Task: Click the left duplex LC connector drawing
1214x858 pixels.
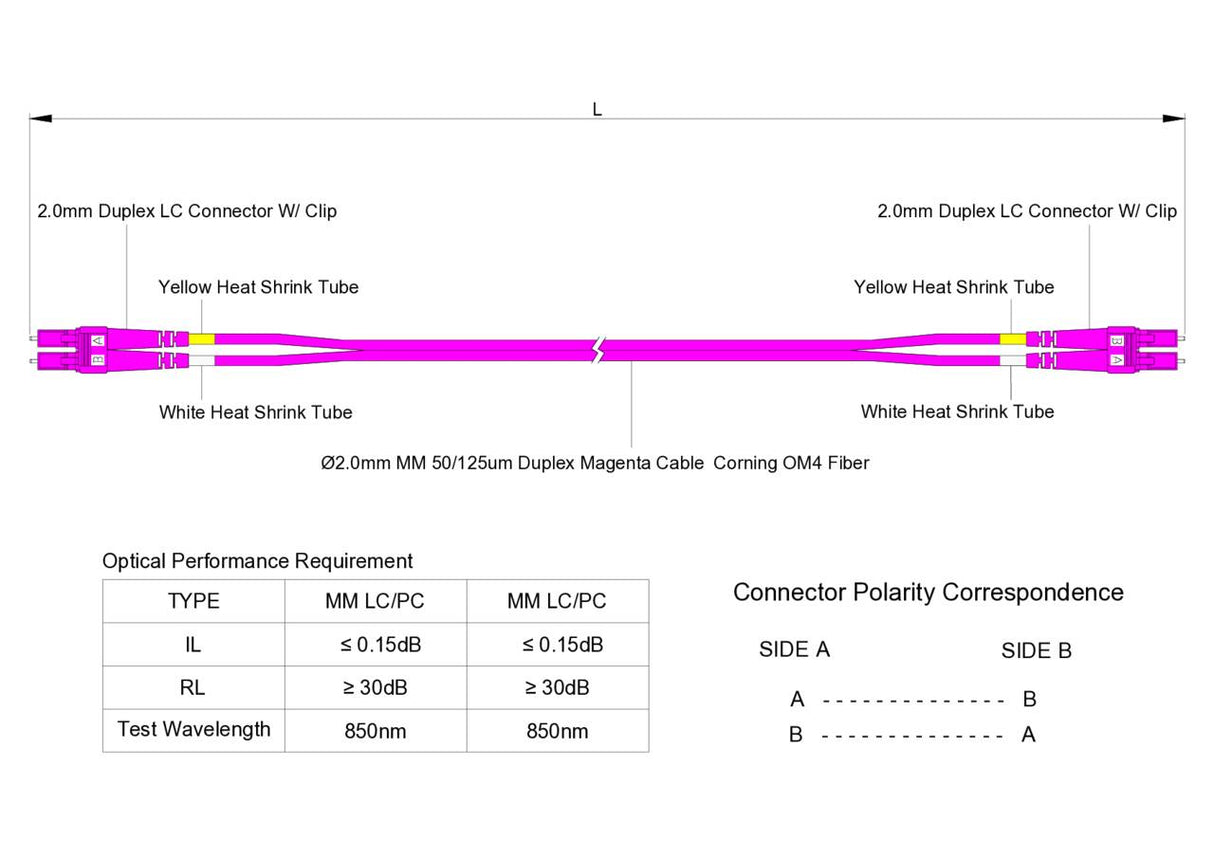Action: click(x=85, y=349)
